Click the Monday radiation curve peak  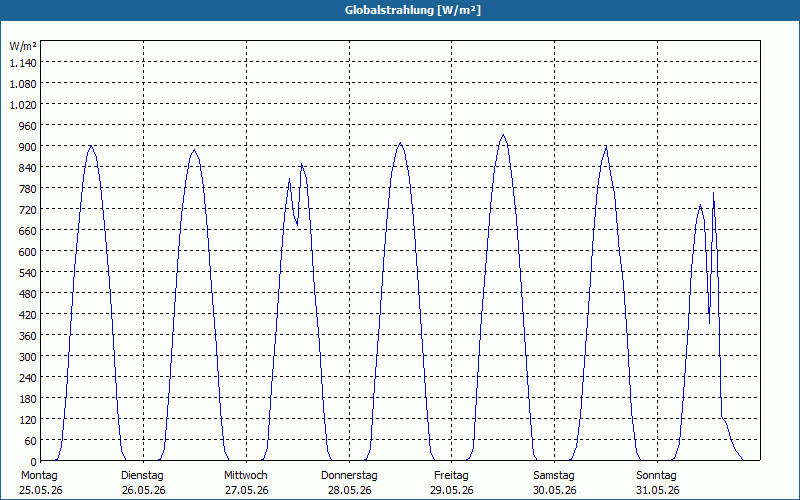[x=91, y=145]
